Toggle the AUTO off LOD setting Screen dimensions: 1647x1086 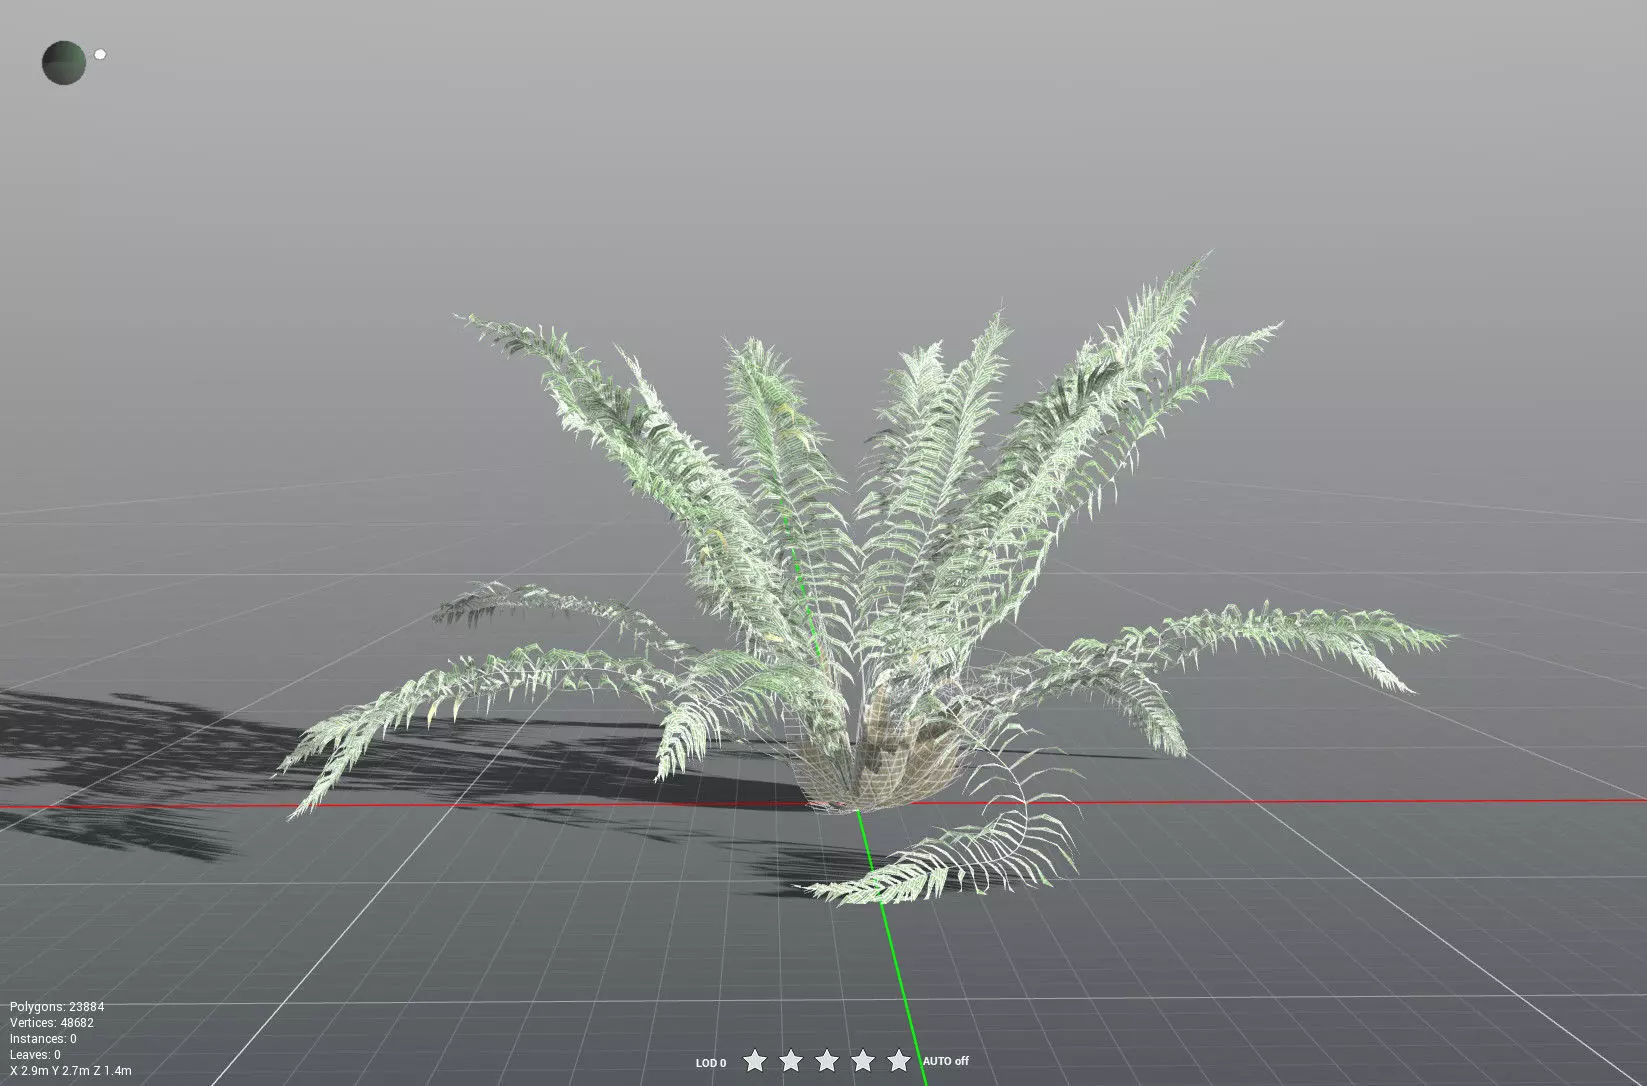point(945,1061)
